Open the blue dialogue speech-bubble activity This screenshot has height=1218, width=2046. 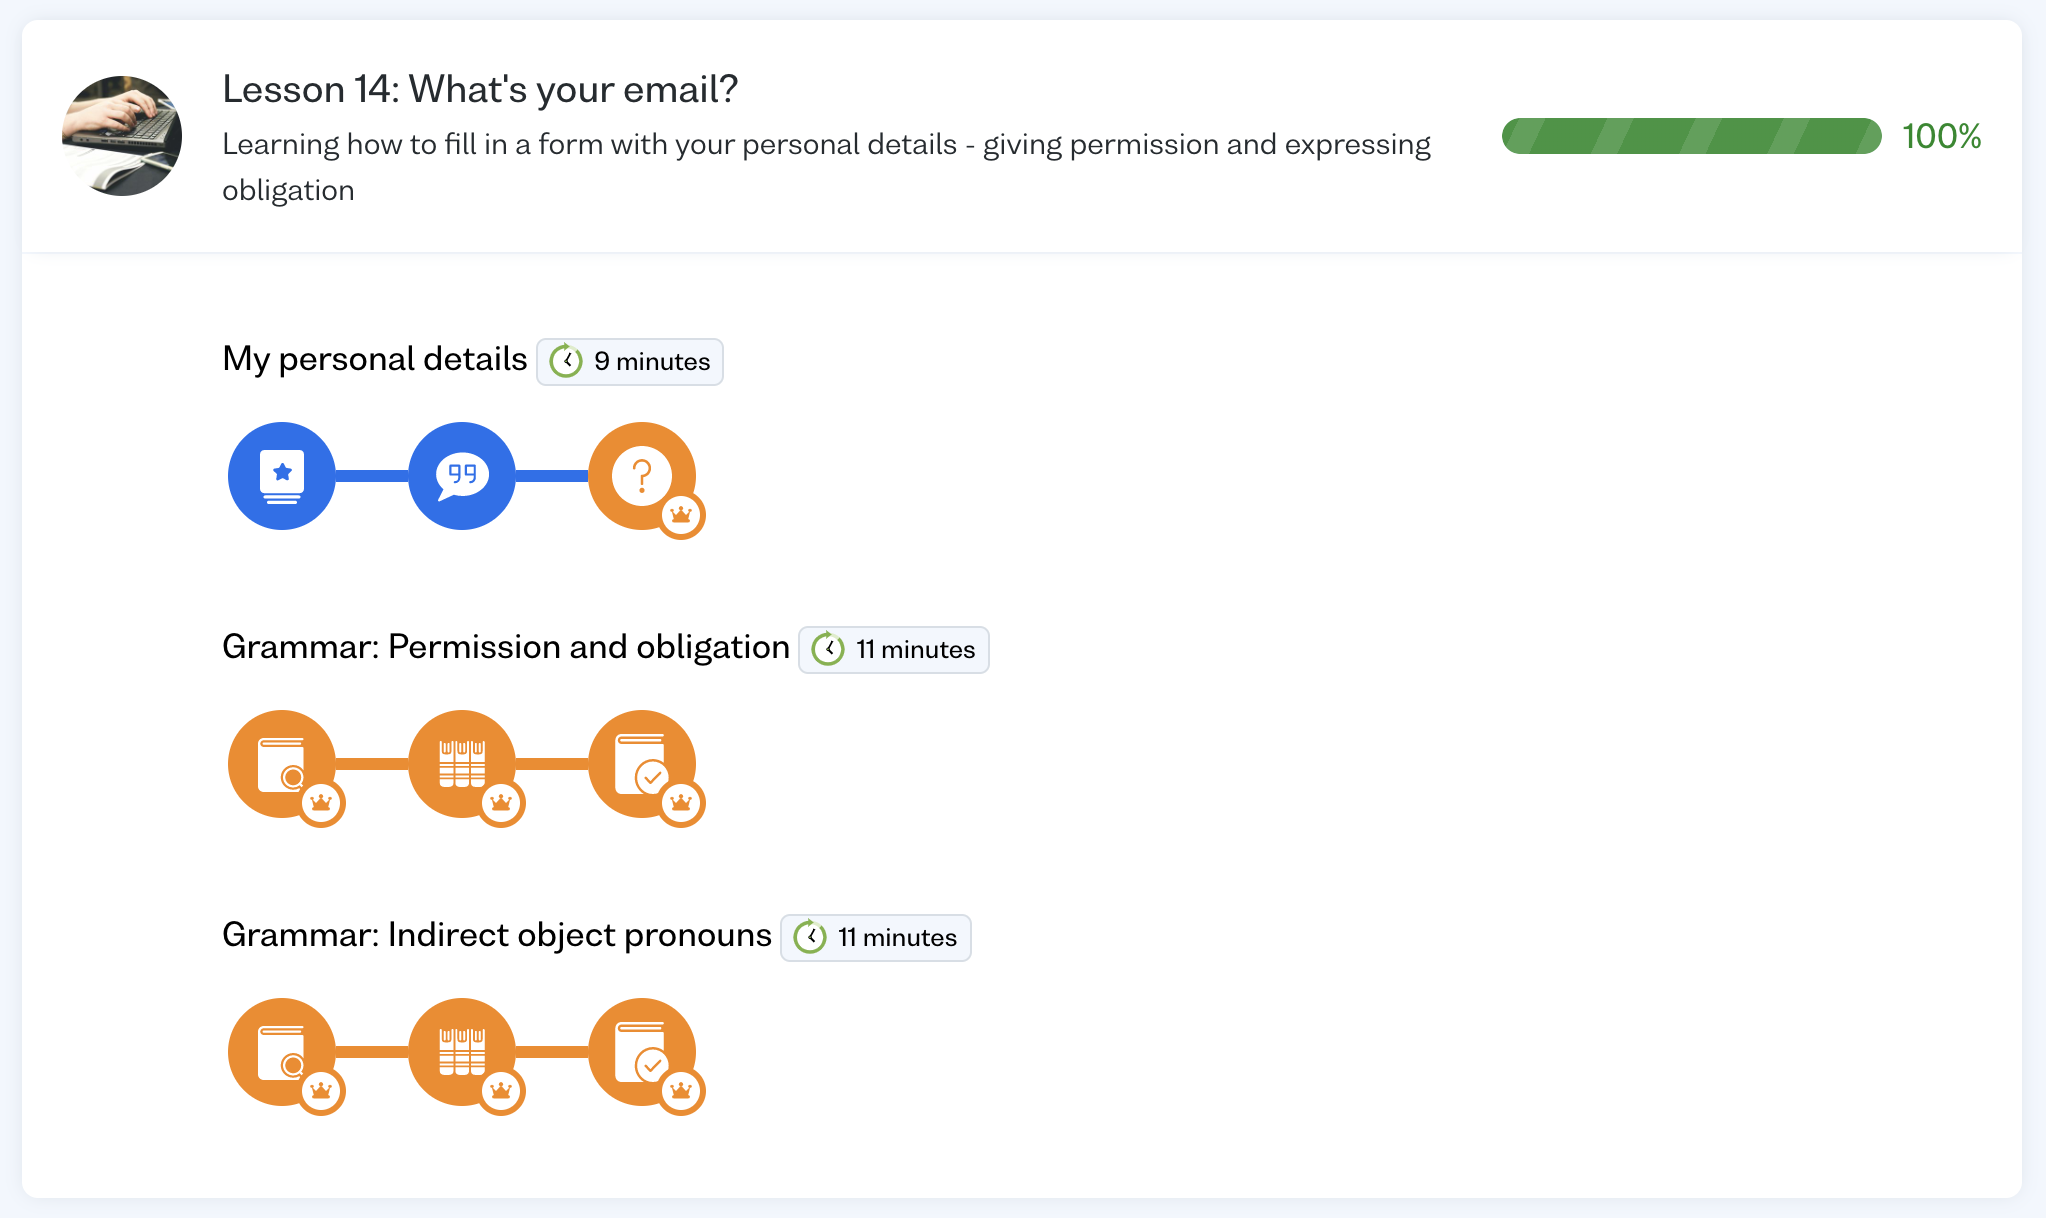[x=462, y=476]
